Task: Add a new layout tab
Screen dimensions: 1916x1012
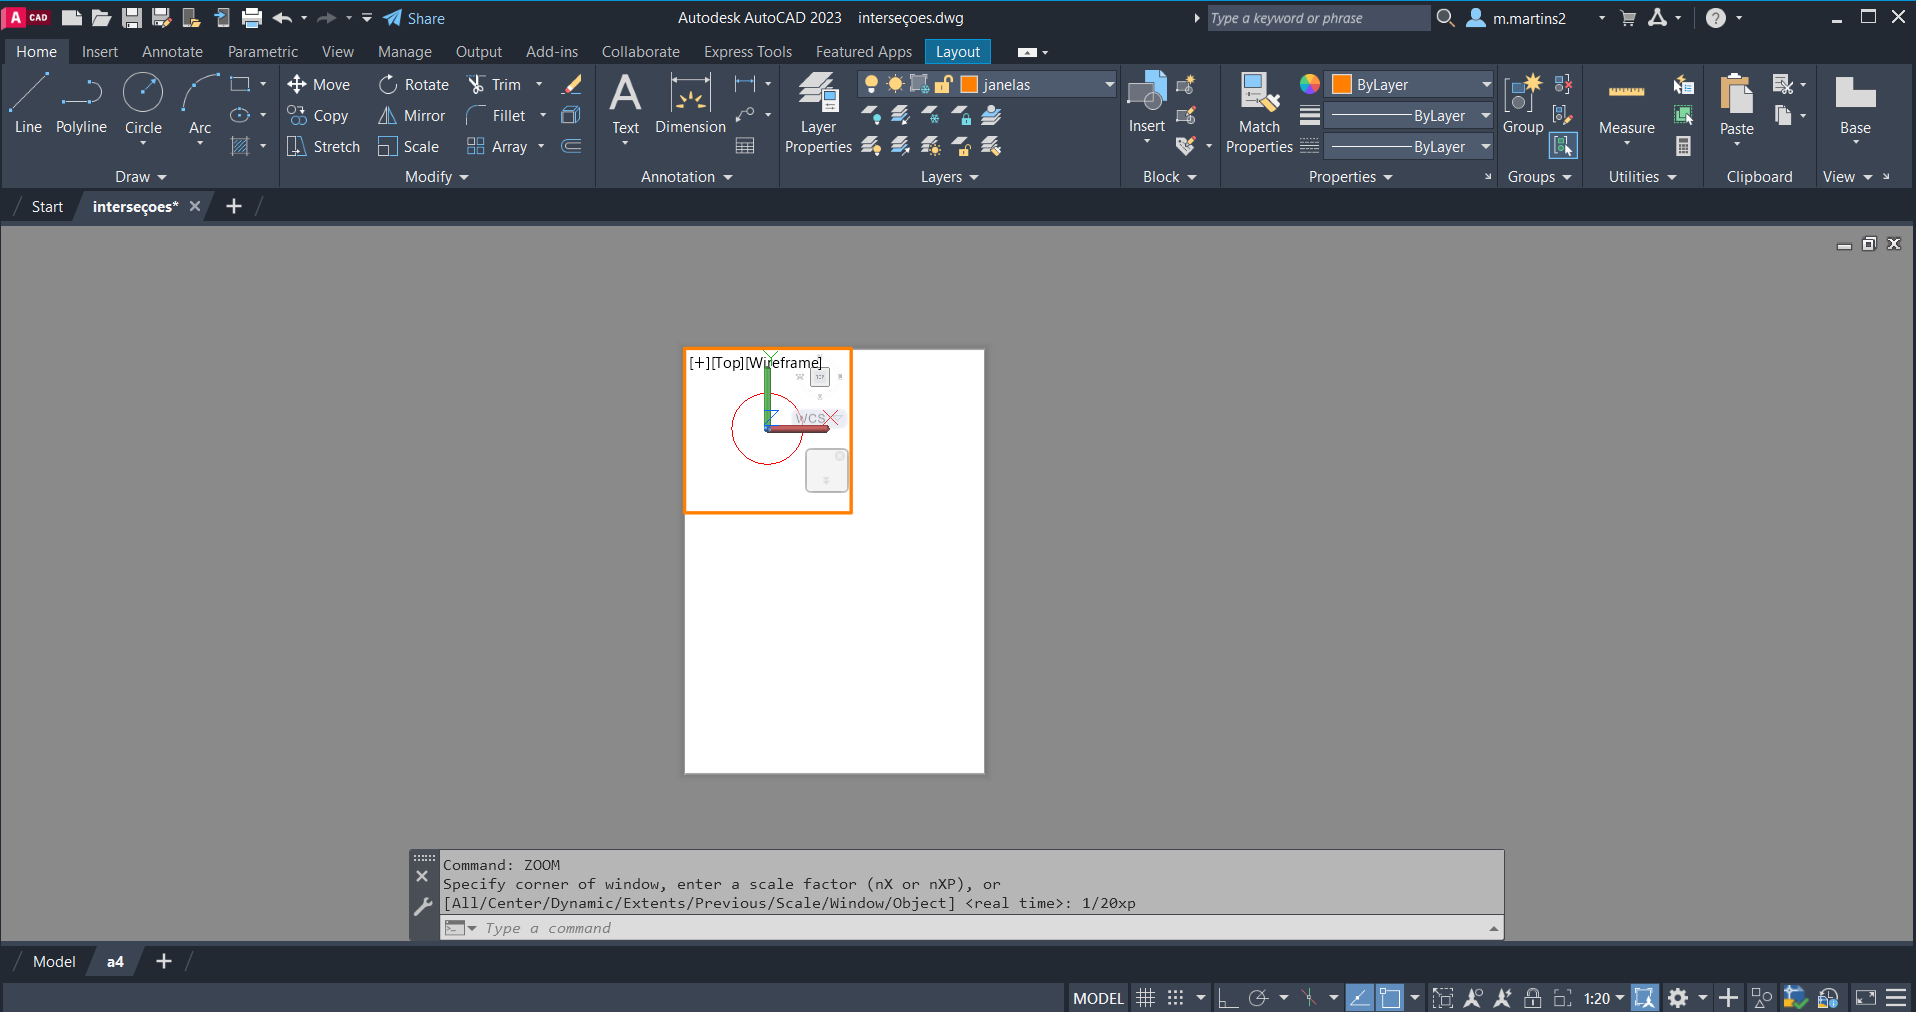Action: [164, 962]
